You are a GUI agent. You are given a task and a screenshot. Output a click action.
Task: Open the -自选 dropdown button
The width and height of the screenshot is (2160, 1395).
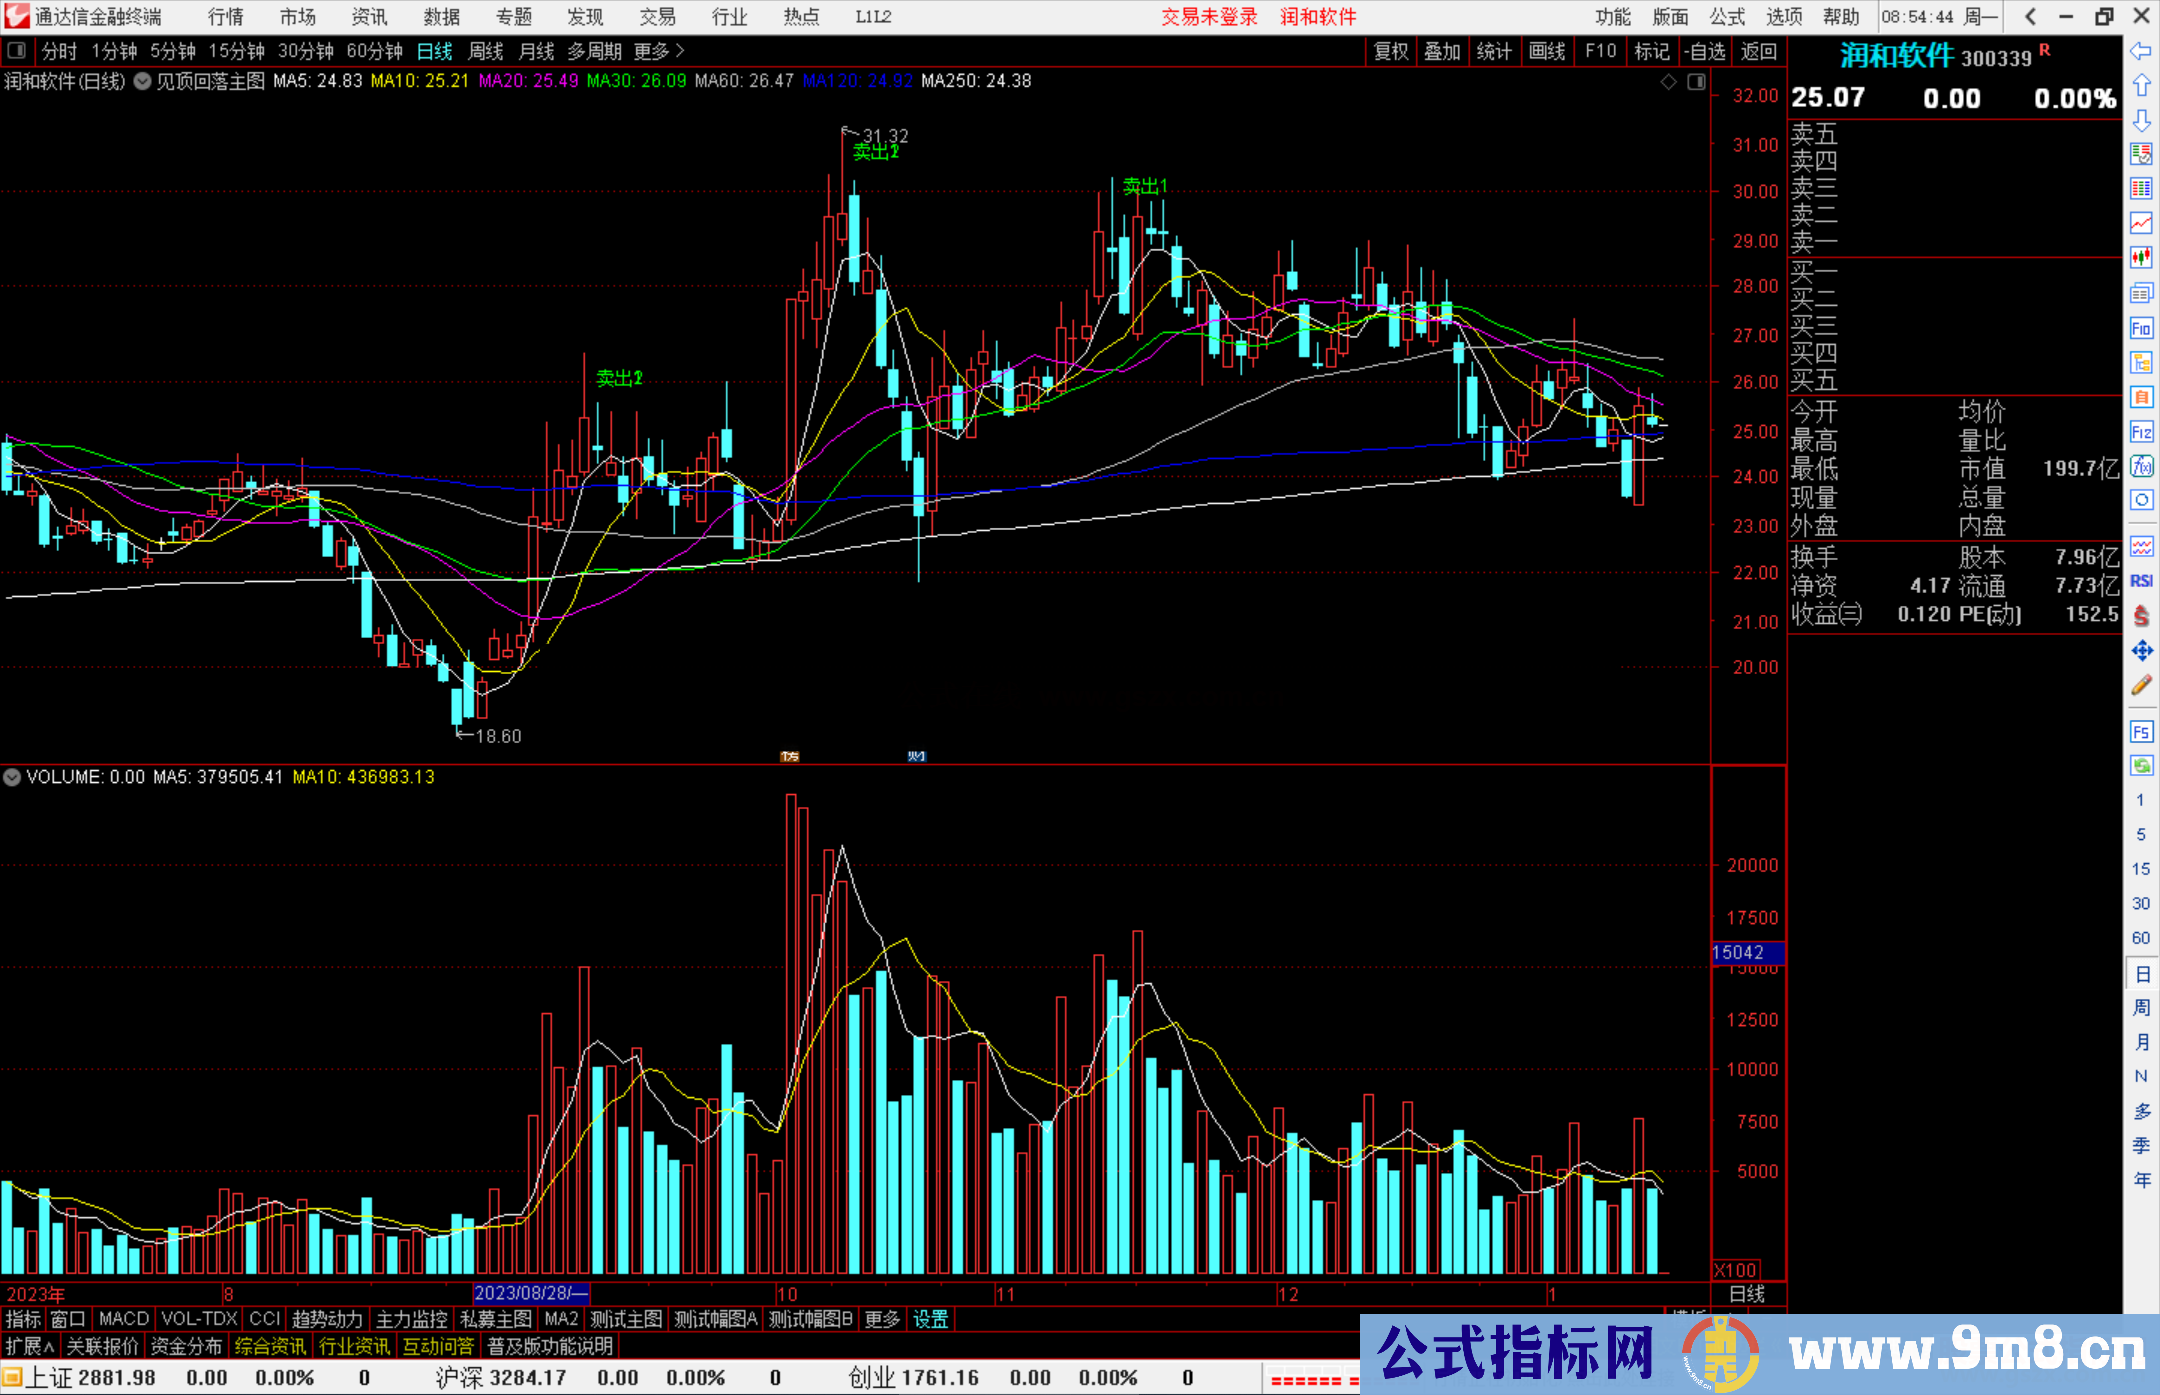[1705, 51]
